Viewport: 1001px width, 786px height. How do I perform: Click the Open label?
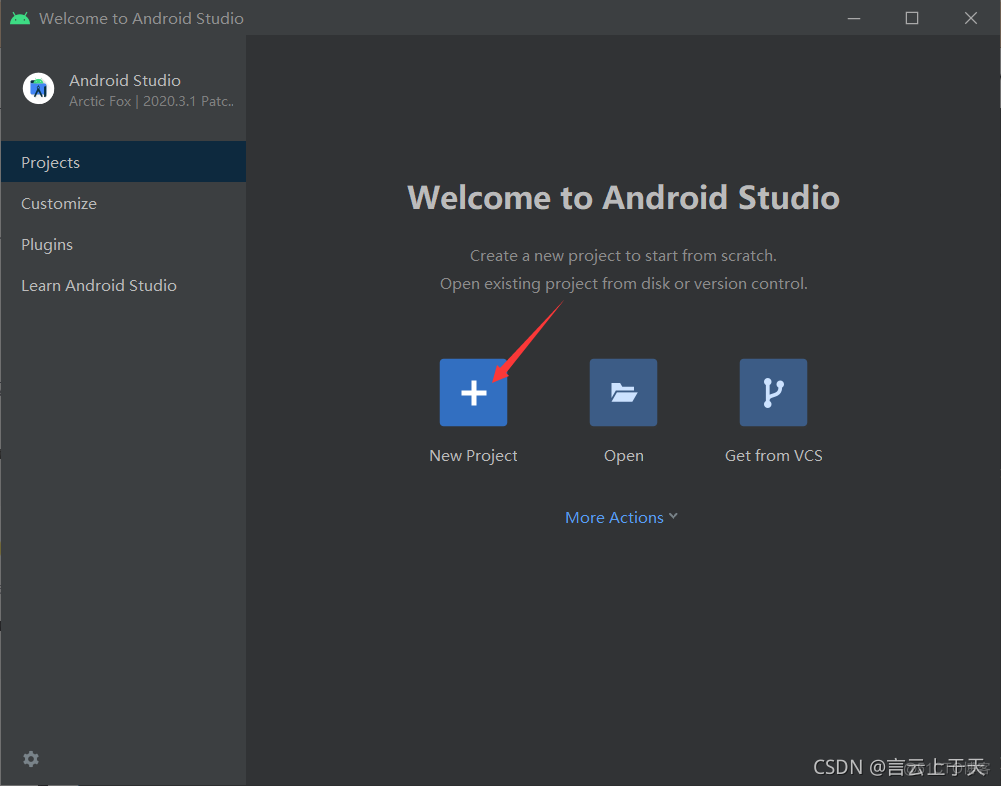click(624, 455)
